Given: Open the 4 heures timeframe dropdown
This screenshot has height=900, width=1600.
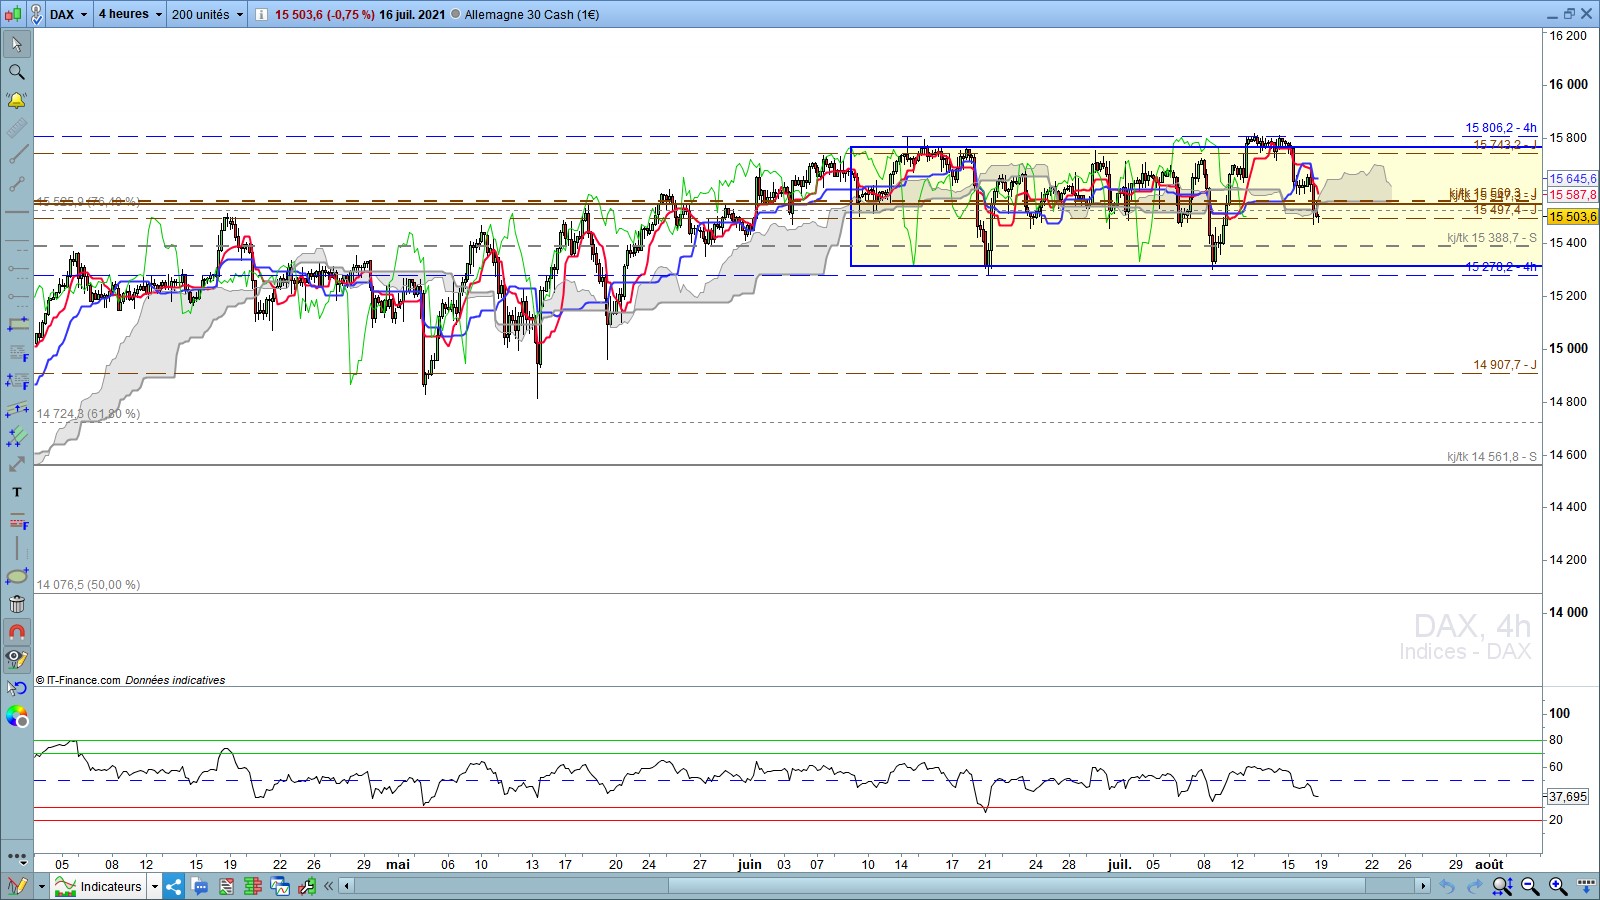Looking at the screenshot, I should coord(130,14).
